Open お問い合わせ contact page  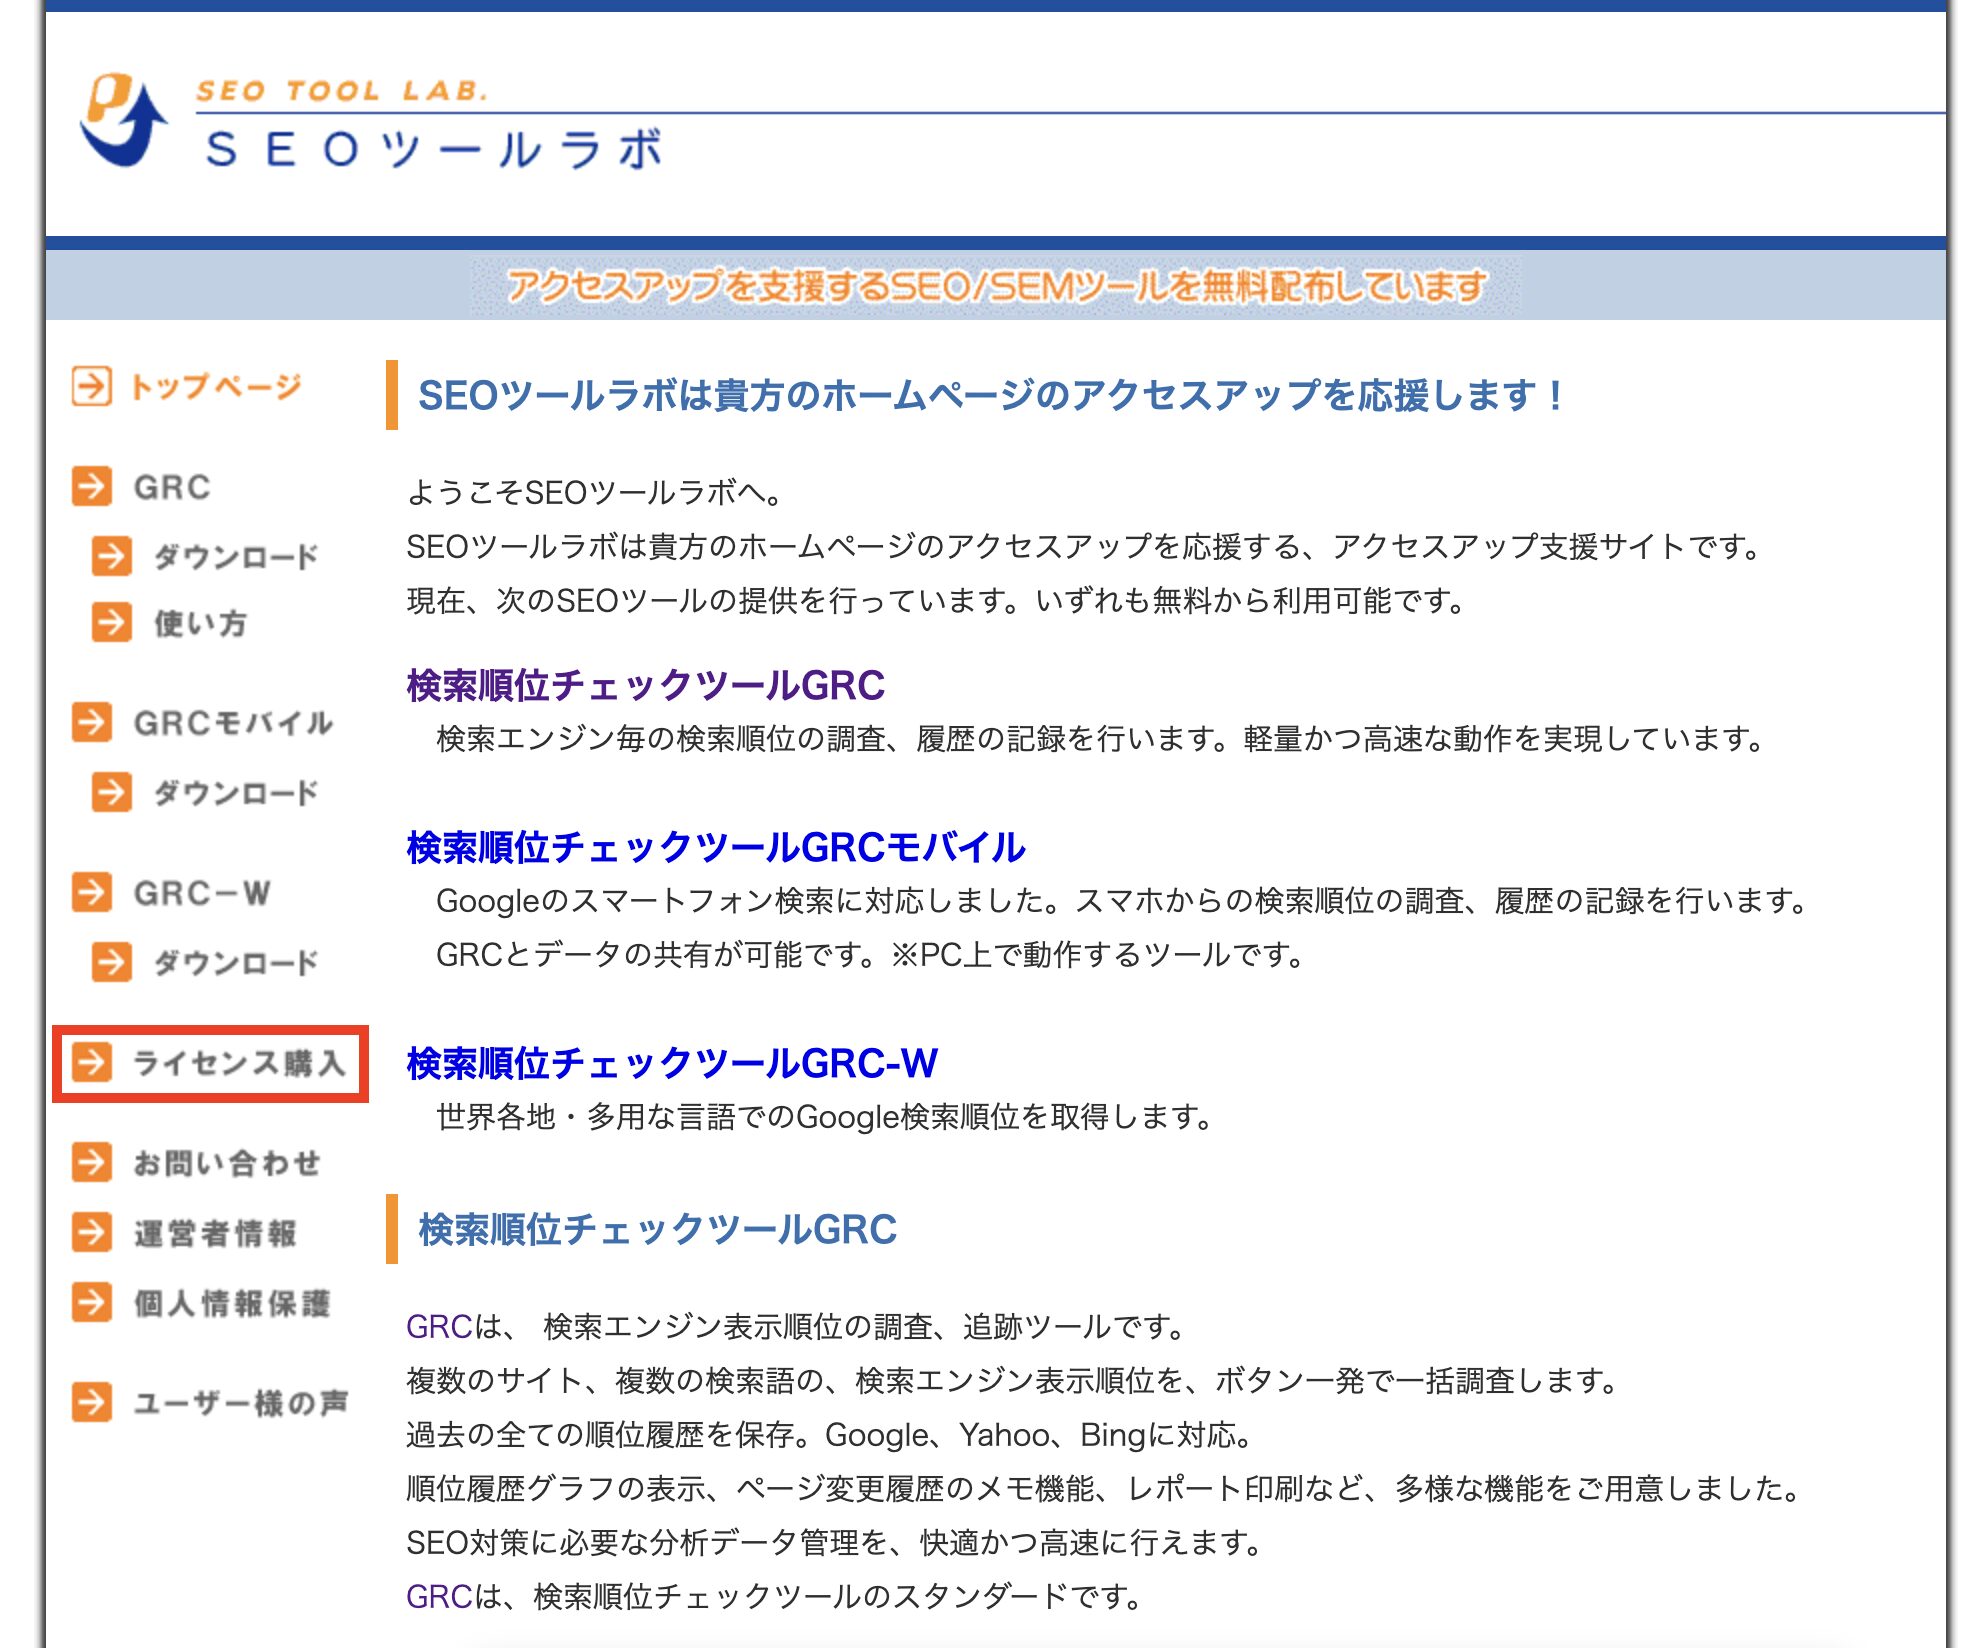[227, 1163]
